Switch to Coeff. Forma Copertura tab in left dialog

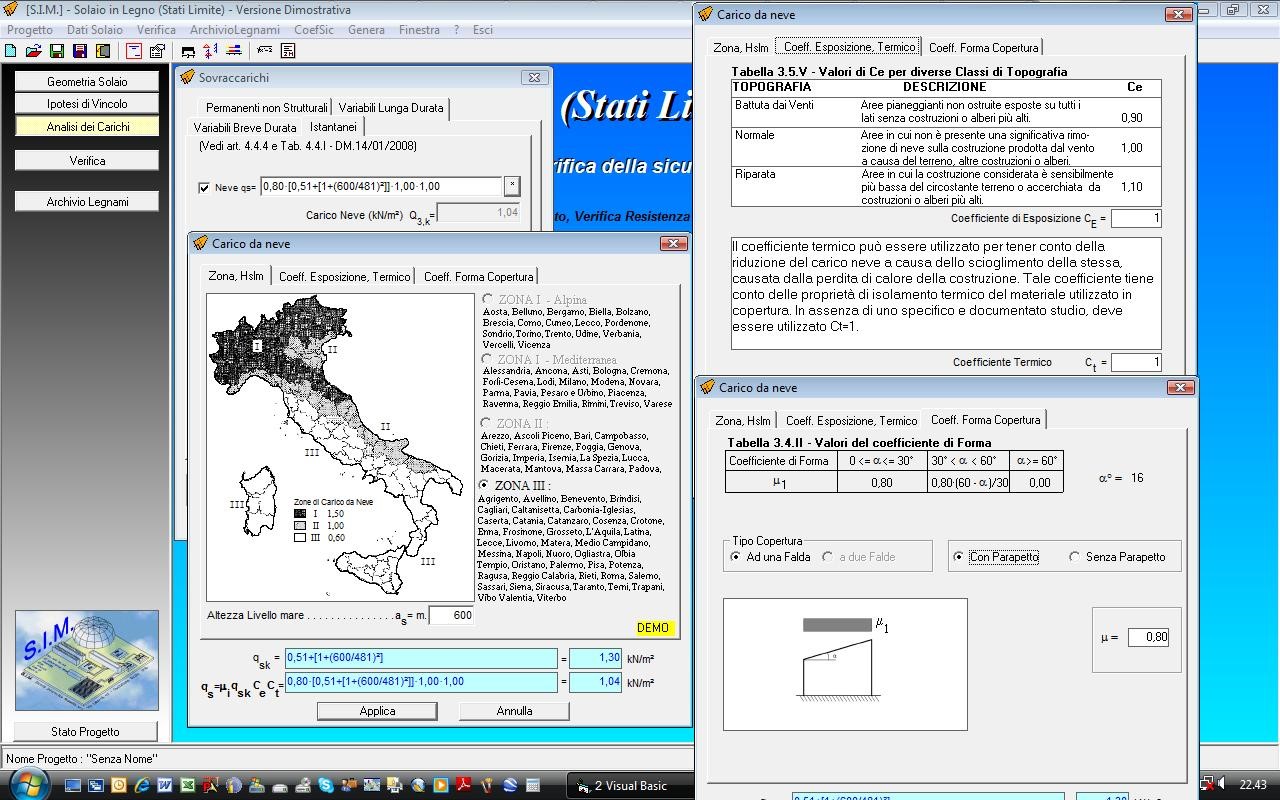pyautogui.click(x=479, y=276)
